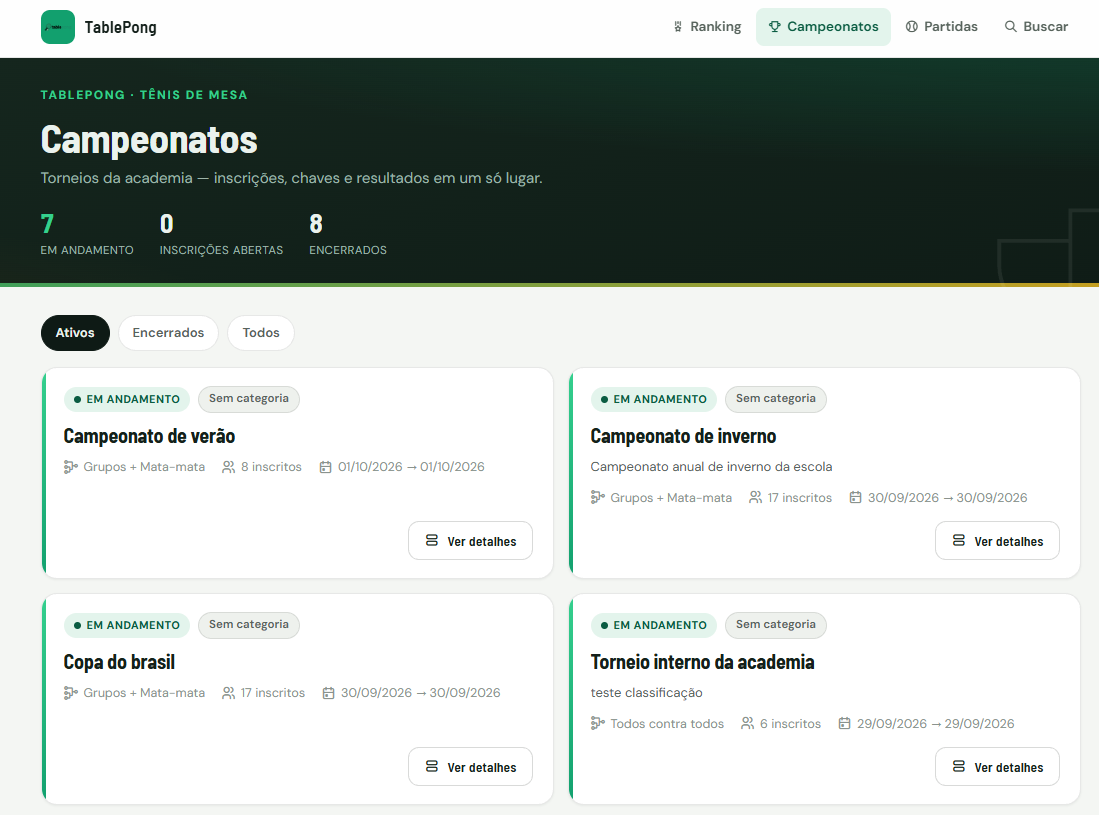The width and height of the screenshot is (1099, 815).
Task: Show Todos championships tab
Action: 261,333
